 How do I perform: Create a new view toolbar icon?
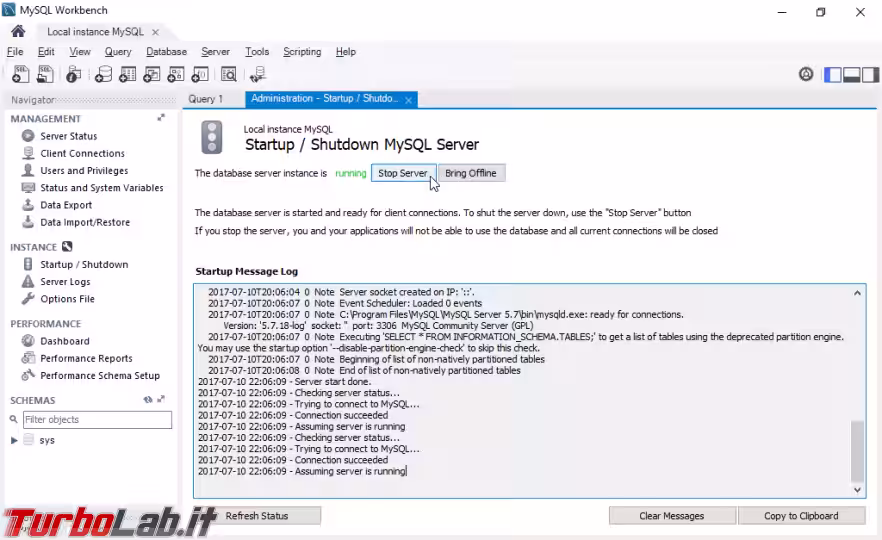click(x=152, y=74)
